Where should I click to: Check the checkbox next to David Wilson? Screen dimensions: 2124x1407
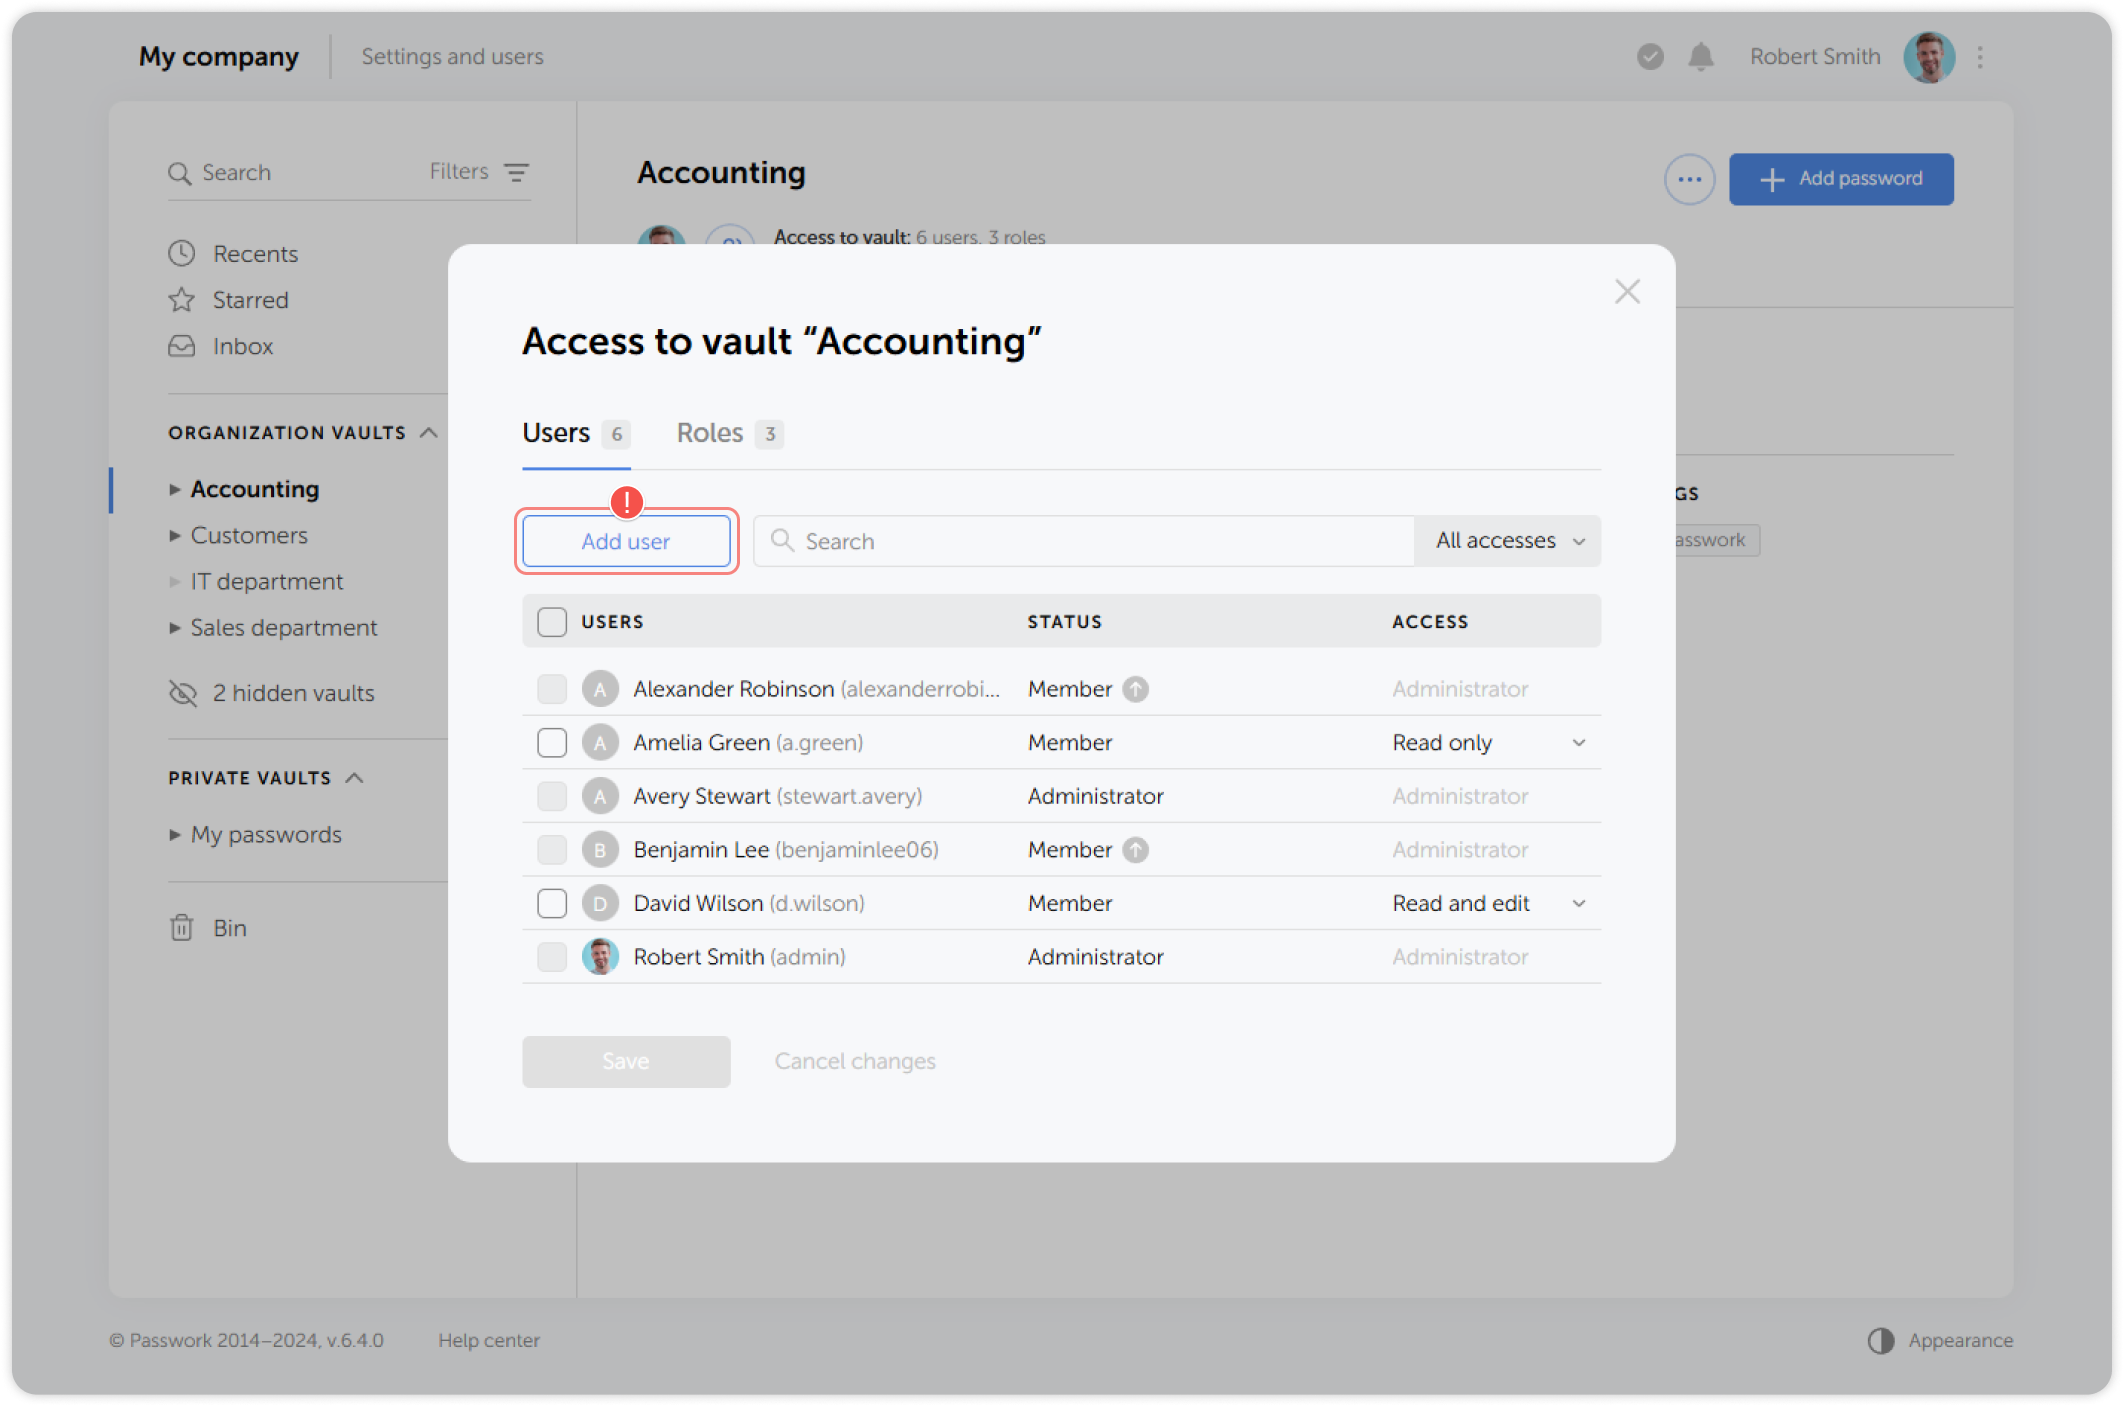coord(551,902)
